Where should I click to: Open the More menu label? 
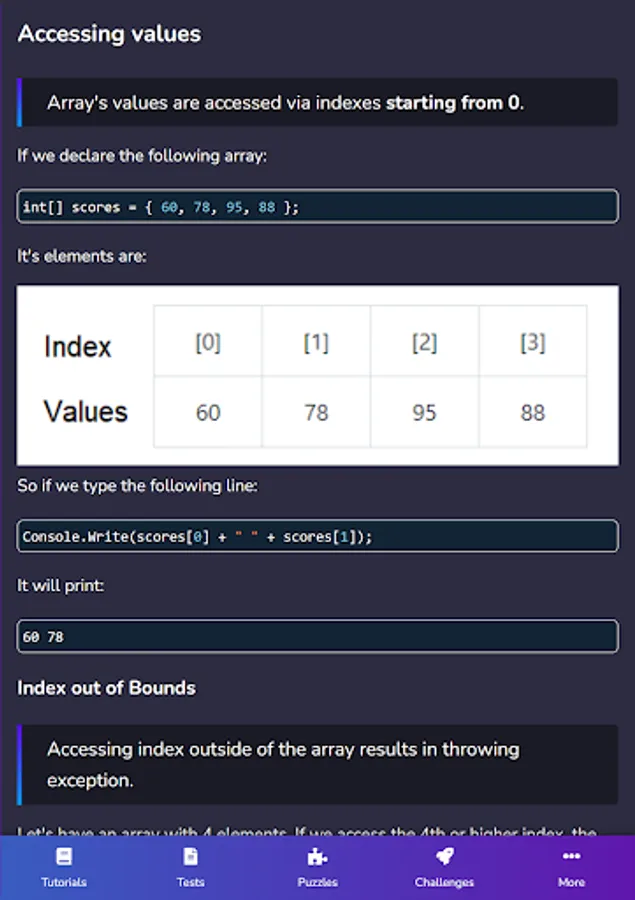[571, 882]
